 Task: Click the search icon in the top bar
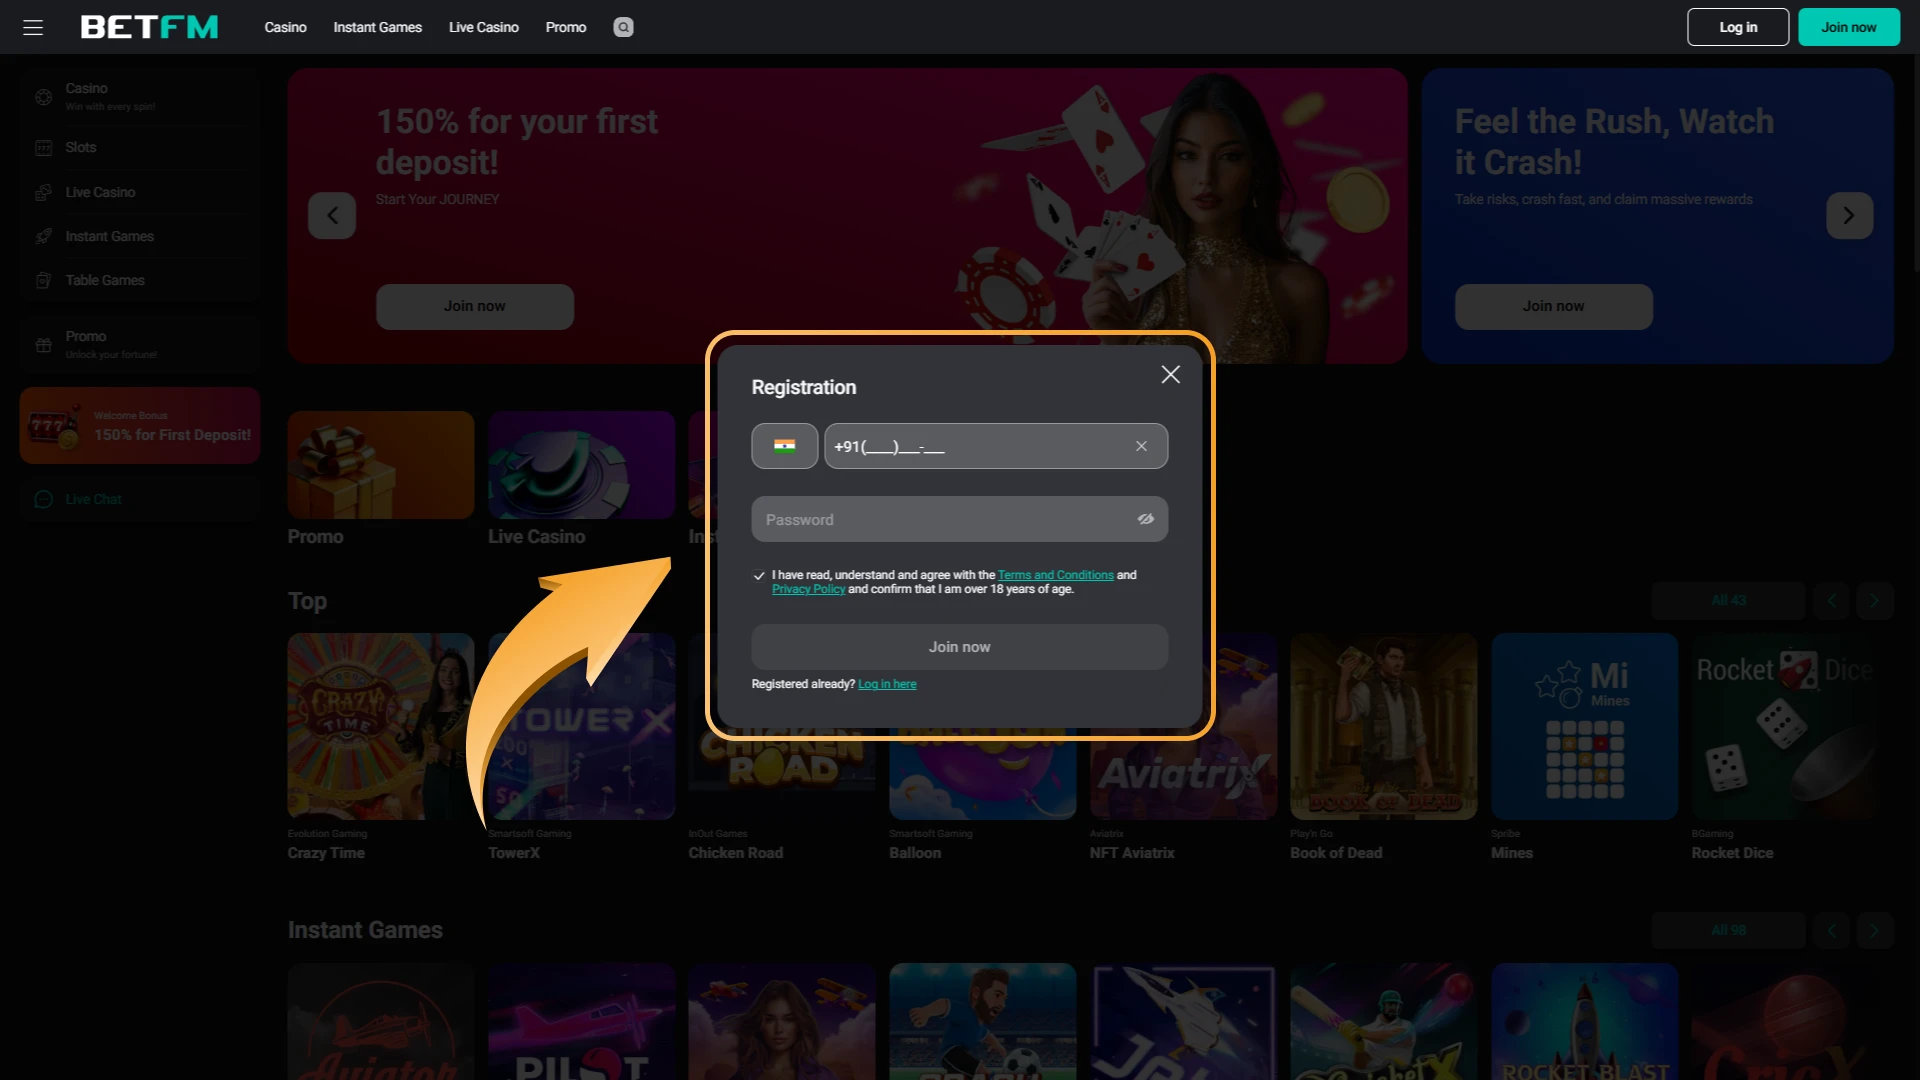click(x=623, y=27)
